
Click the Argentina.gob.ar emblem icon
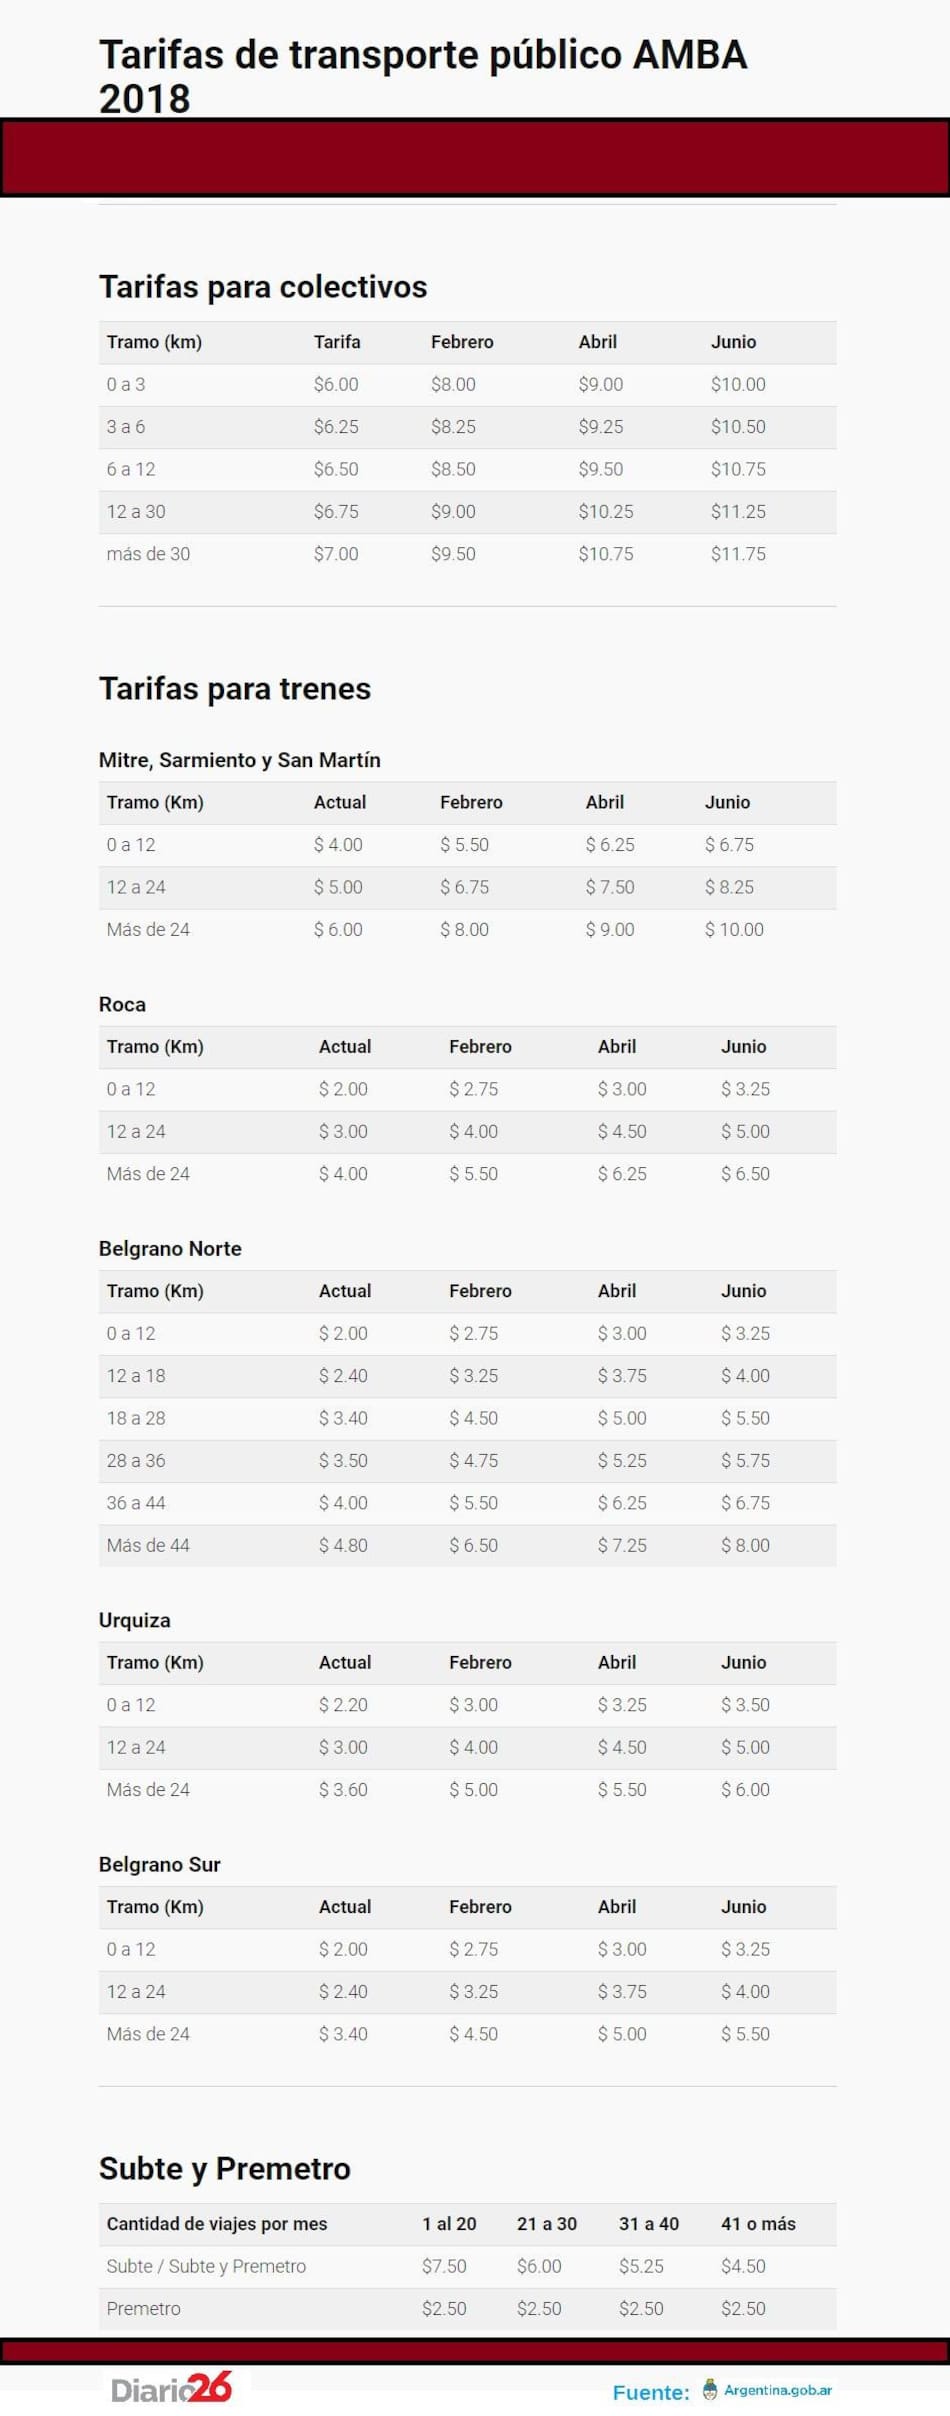click(x=710, y=2389)
